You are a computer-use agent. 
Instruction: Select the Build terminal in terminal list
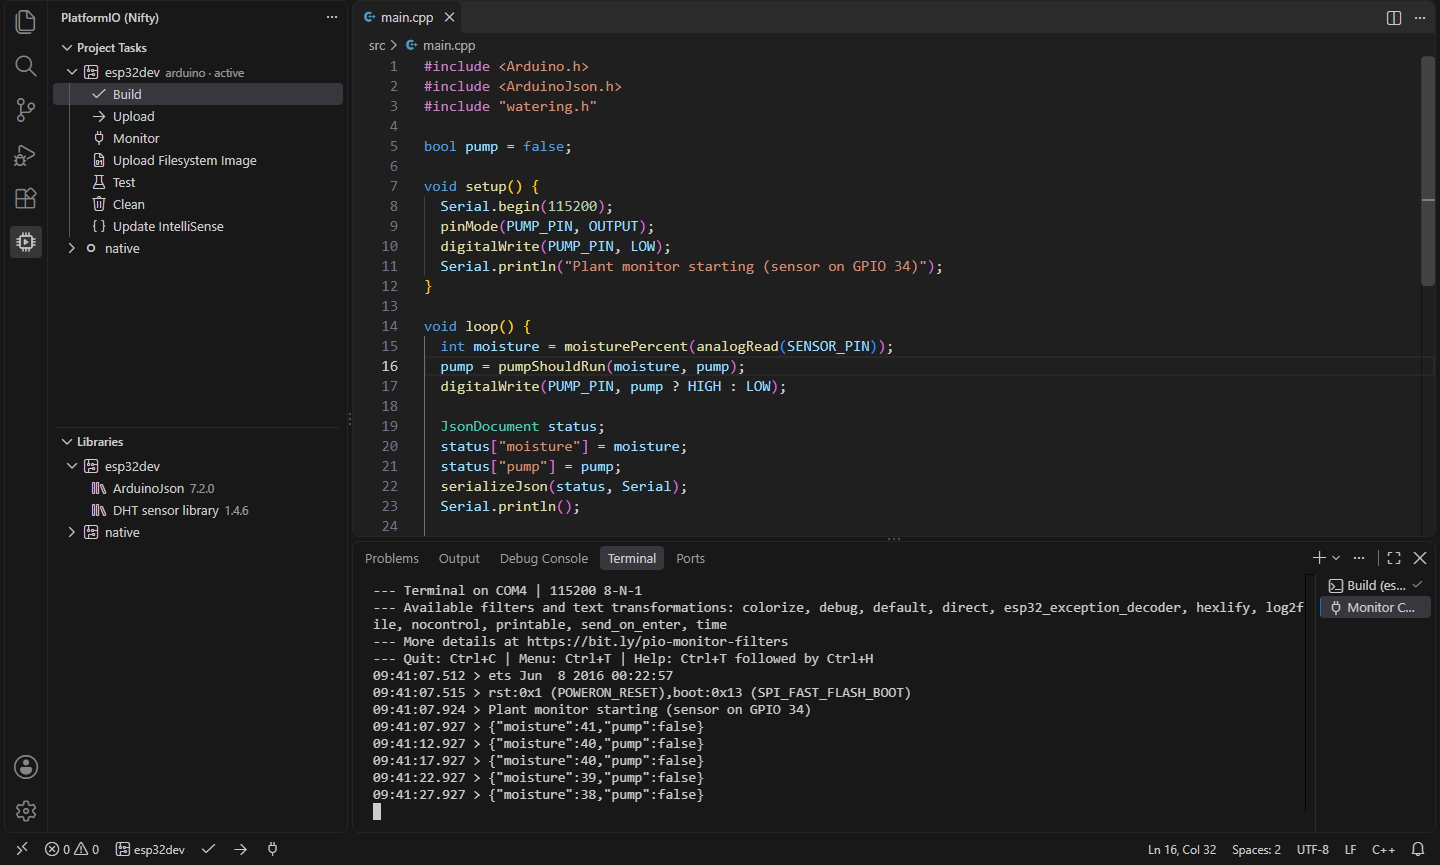tap(1375, 585)
